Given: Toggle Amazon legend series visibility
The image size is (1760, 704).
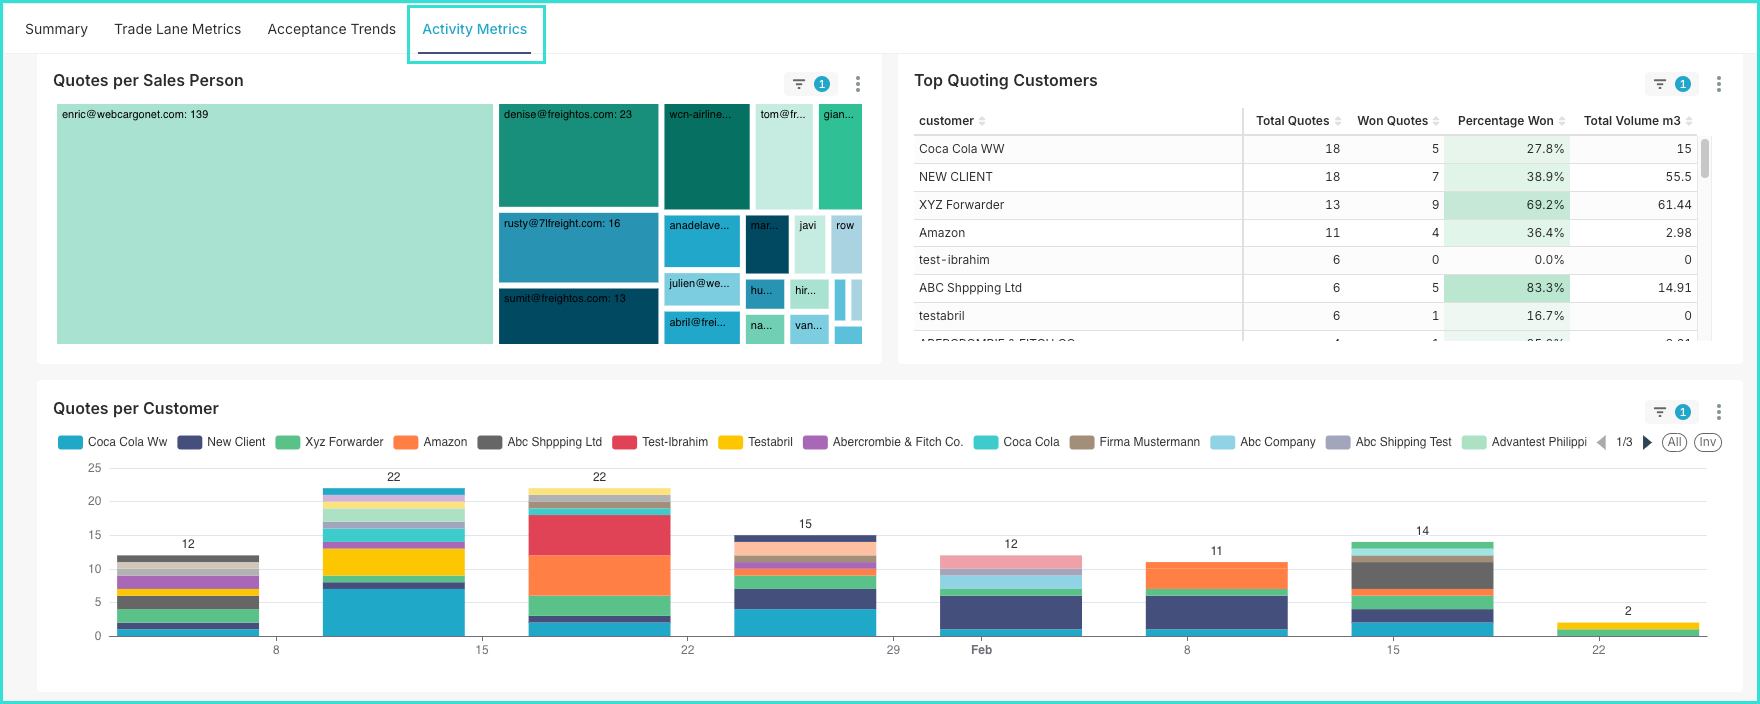Looking at the screenshot, I should (x=431, y=442).
